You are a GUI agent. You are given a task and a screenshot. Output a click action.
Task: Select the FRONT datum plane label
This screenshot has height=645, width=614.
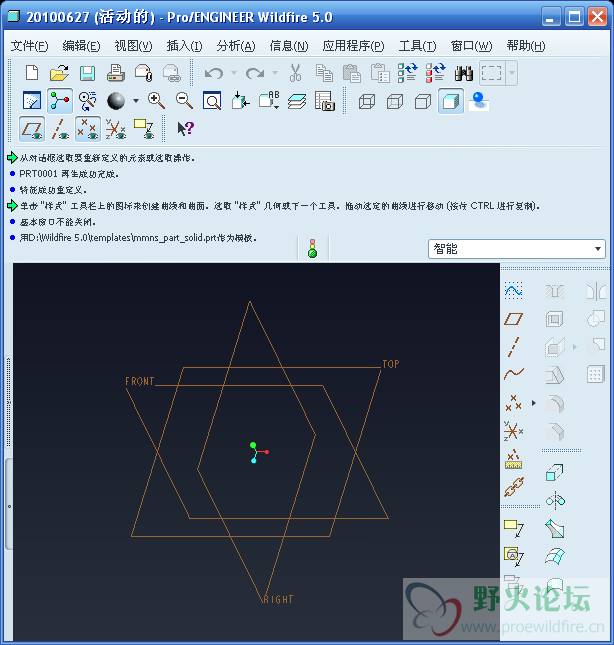140,381
